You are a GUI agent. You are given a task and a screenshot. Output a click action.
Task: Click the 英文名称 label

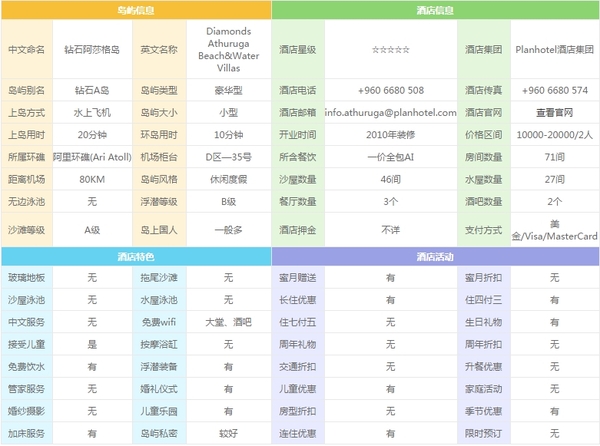159,49
